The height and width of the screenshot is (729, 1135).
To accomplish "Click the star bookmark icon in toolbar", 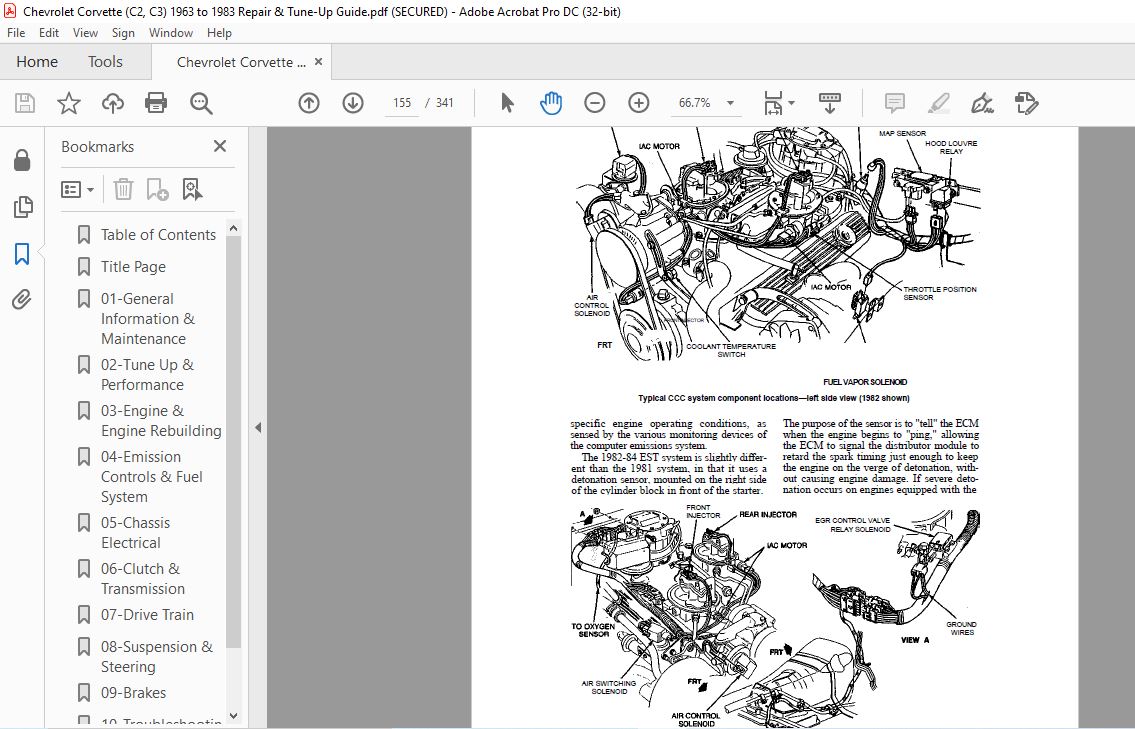I will point(69,103).
